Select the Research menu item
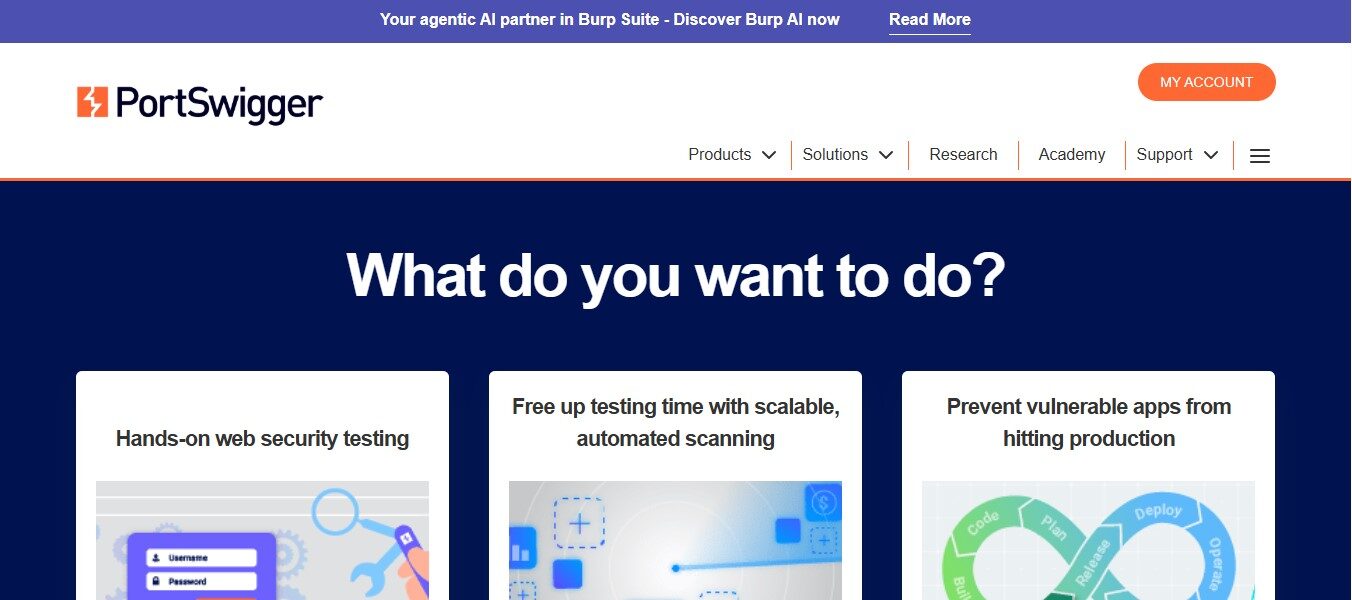Screen dimensions: 1352x600 click(963, 155)
